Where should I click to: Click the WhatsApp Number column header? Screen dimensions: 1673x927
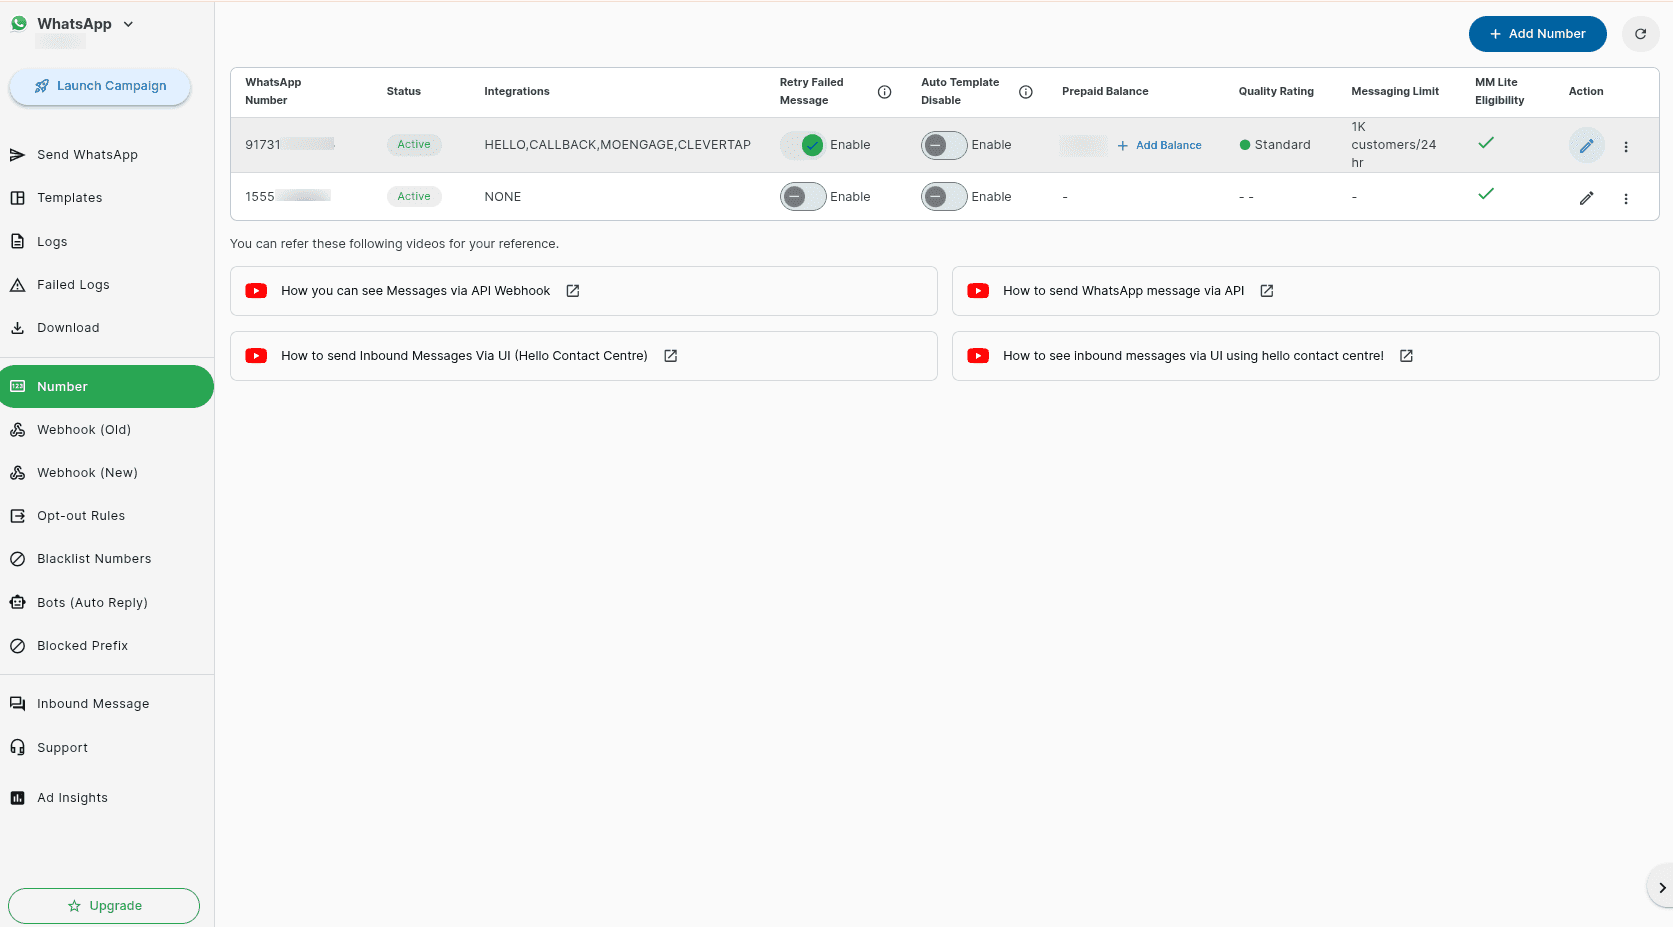pos(273,92)
